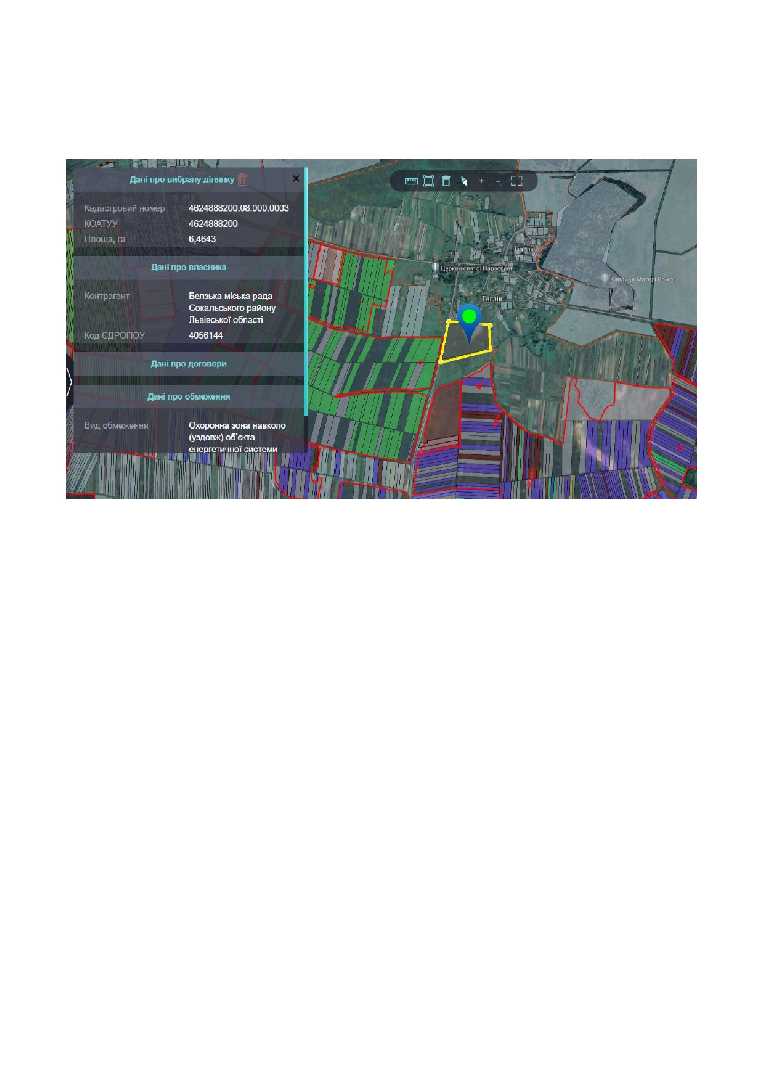This screenshot has width=764, height=1080.
Task: Close the parcel info panel
Action: (295, 178)
